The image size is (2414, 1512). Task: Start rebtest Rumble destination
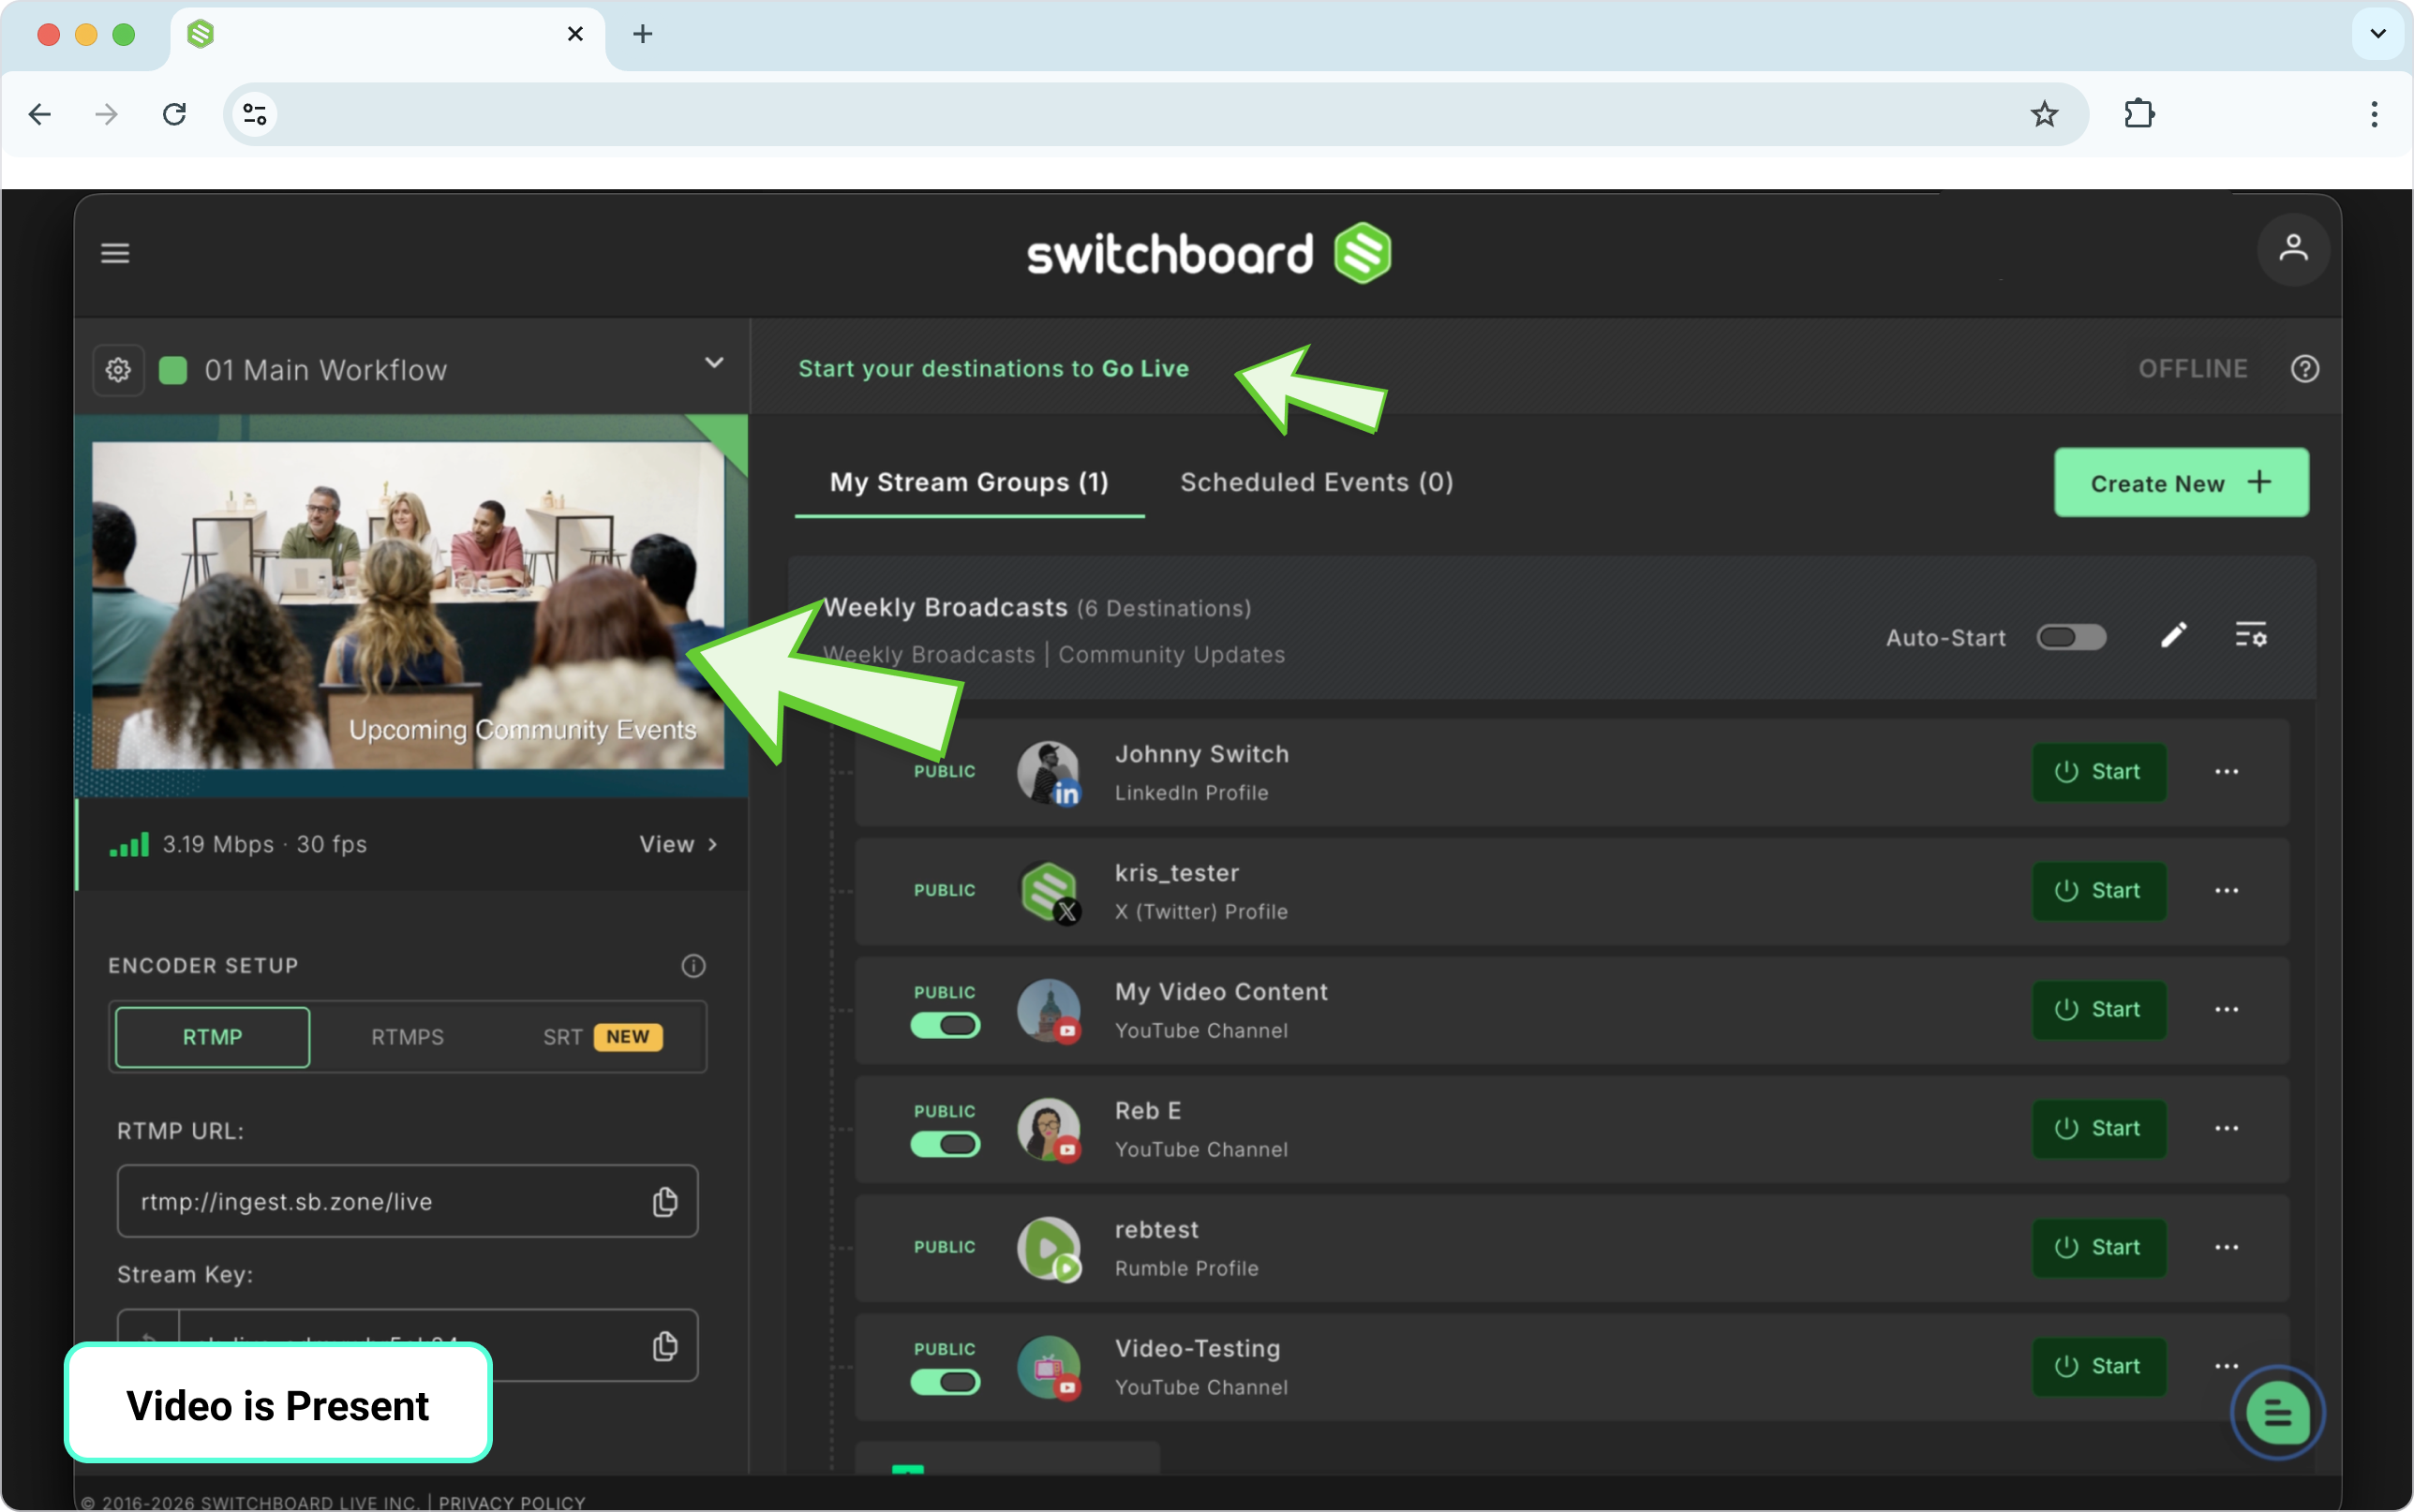2098,1248
